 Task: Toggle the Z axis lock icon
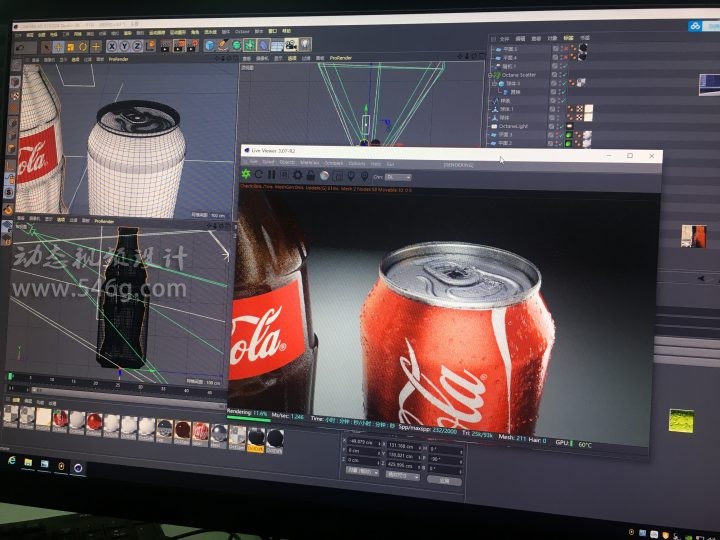coord(137,46)
